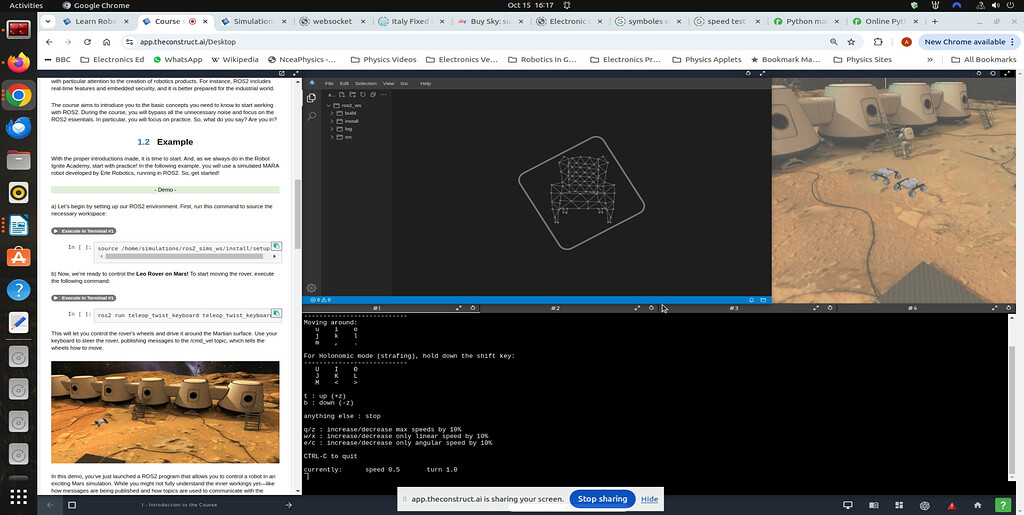
Task: Open Chrome tab search dropdown
Action: click(48, 21)
